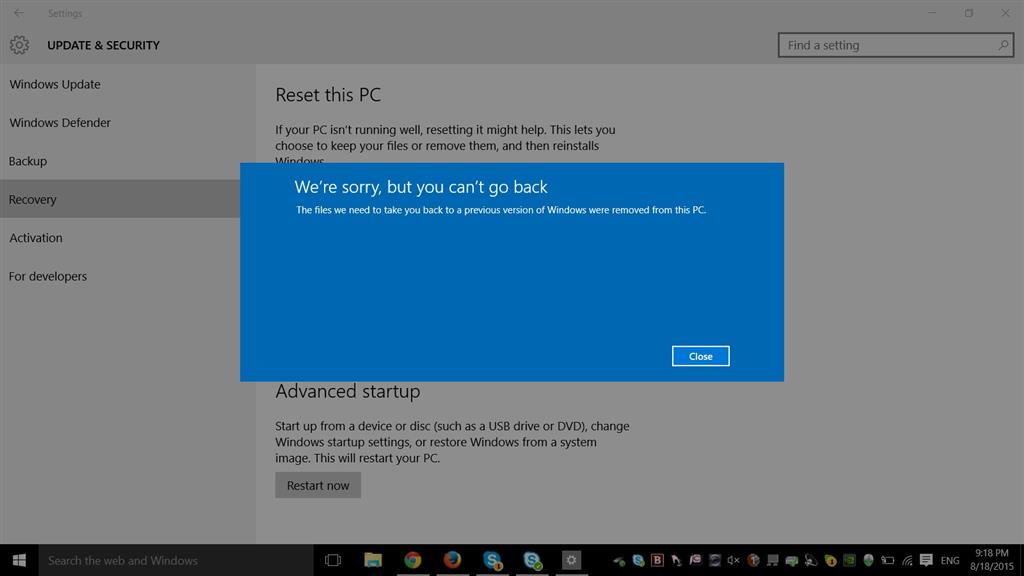
Task: Click the orange round tray icon
Action: click(753, 560)
